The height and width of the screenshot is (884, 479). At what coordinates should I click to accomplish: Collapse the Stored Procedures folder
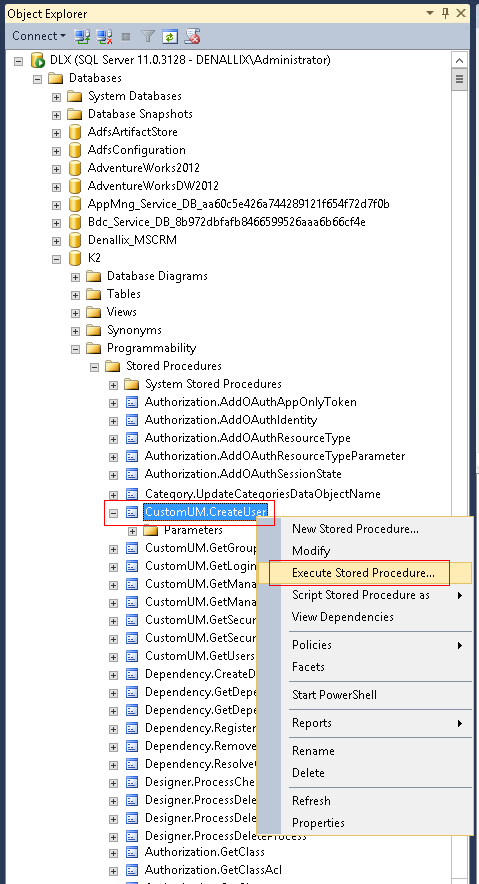(95, 366)
